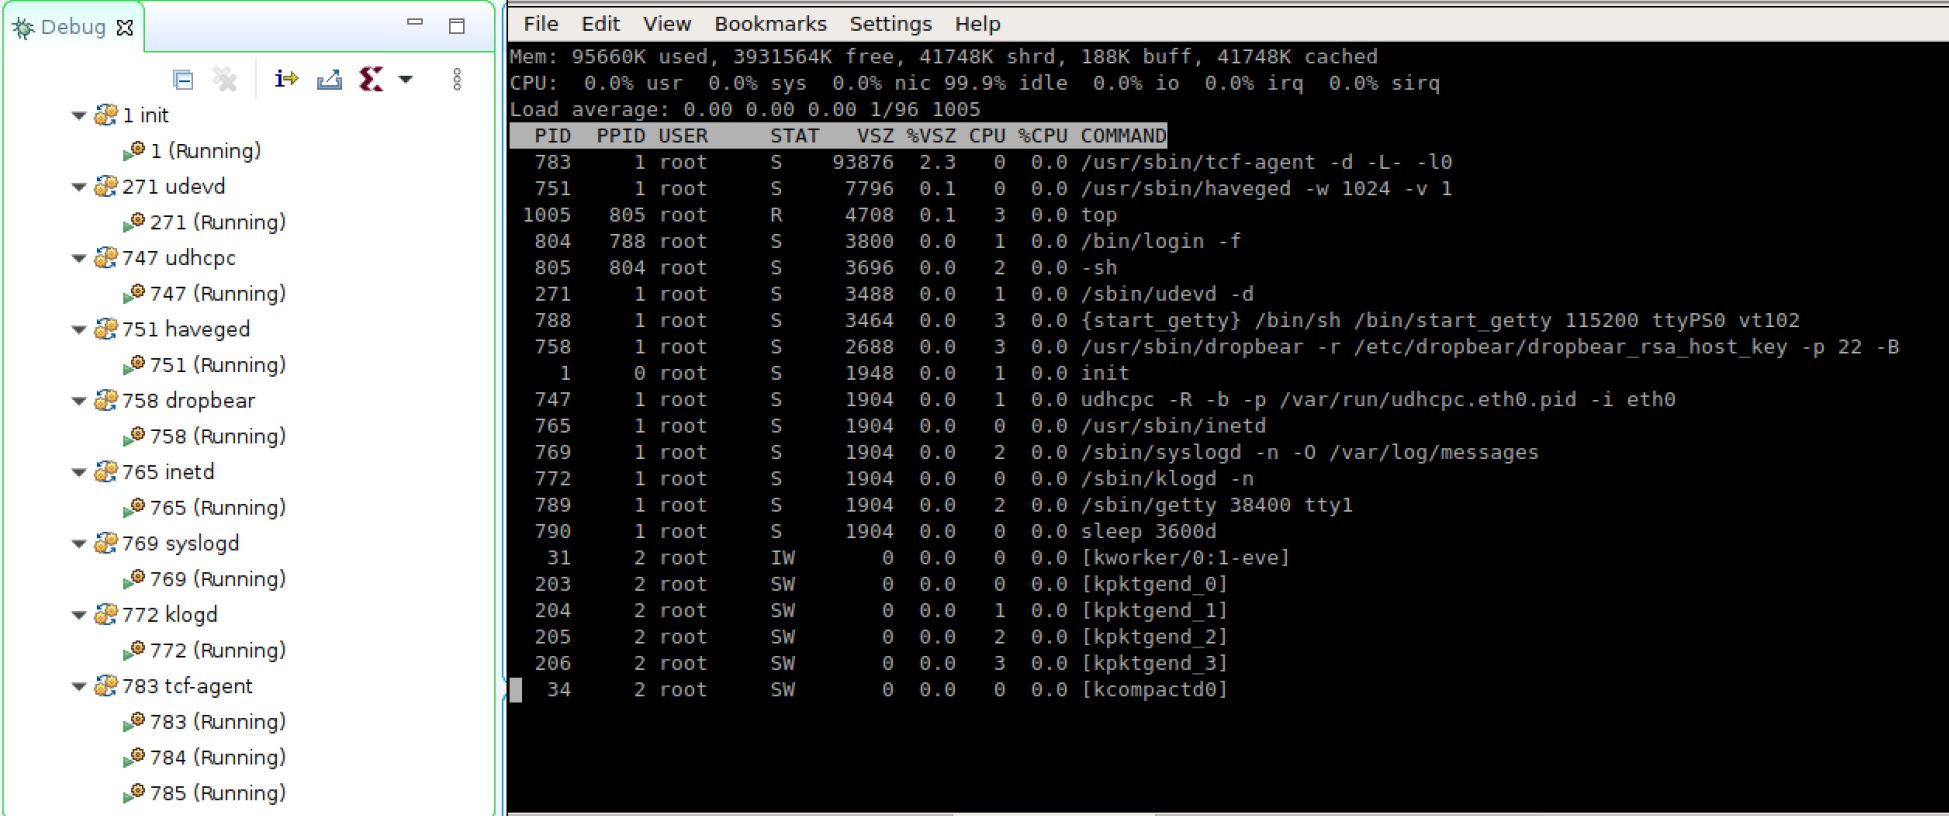
Task: Maximize the Debug view panel
Action: 457,26
